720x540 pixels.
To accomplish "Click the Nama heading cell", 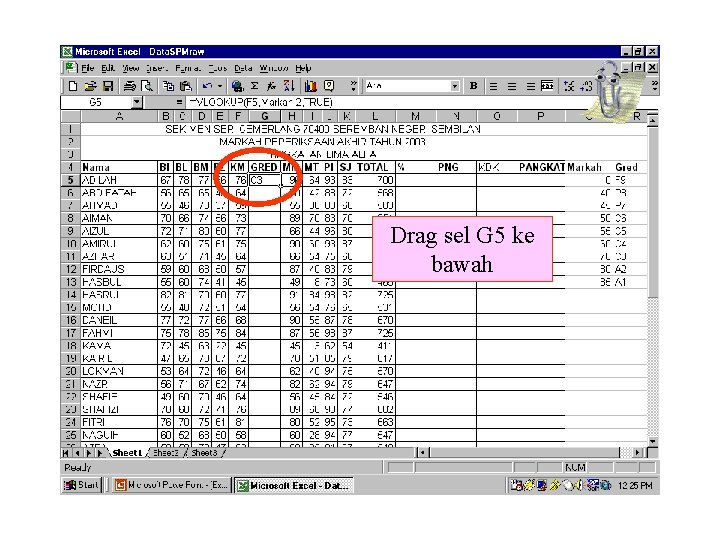I will (x=119, y=167).
